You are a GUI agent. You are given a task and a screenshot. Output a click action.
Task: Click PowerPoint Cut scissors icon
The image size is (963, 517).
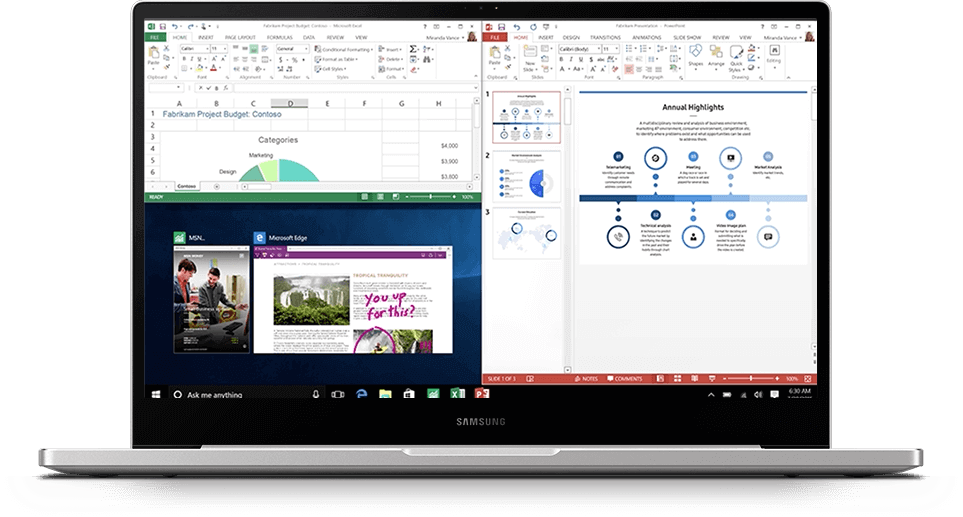[507, 48]
